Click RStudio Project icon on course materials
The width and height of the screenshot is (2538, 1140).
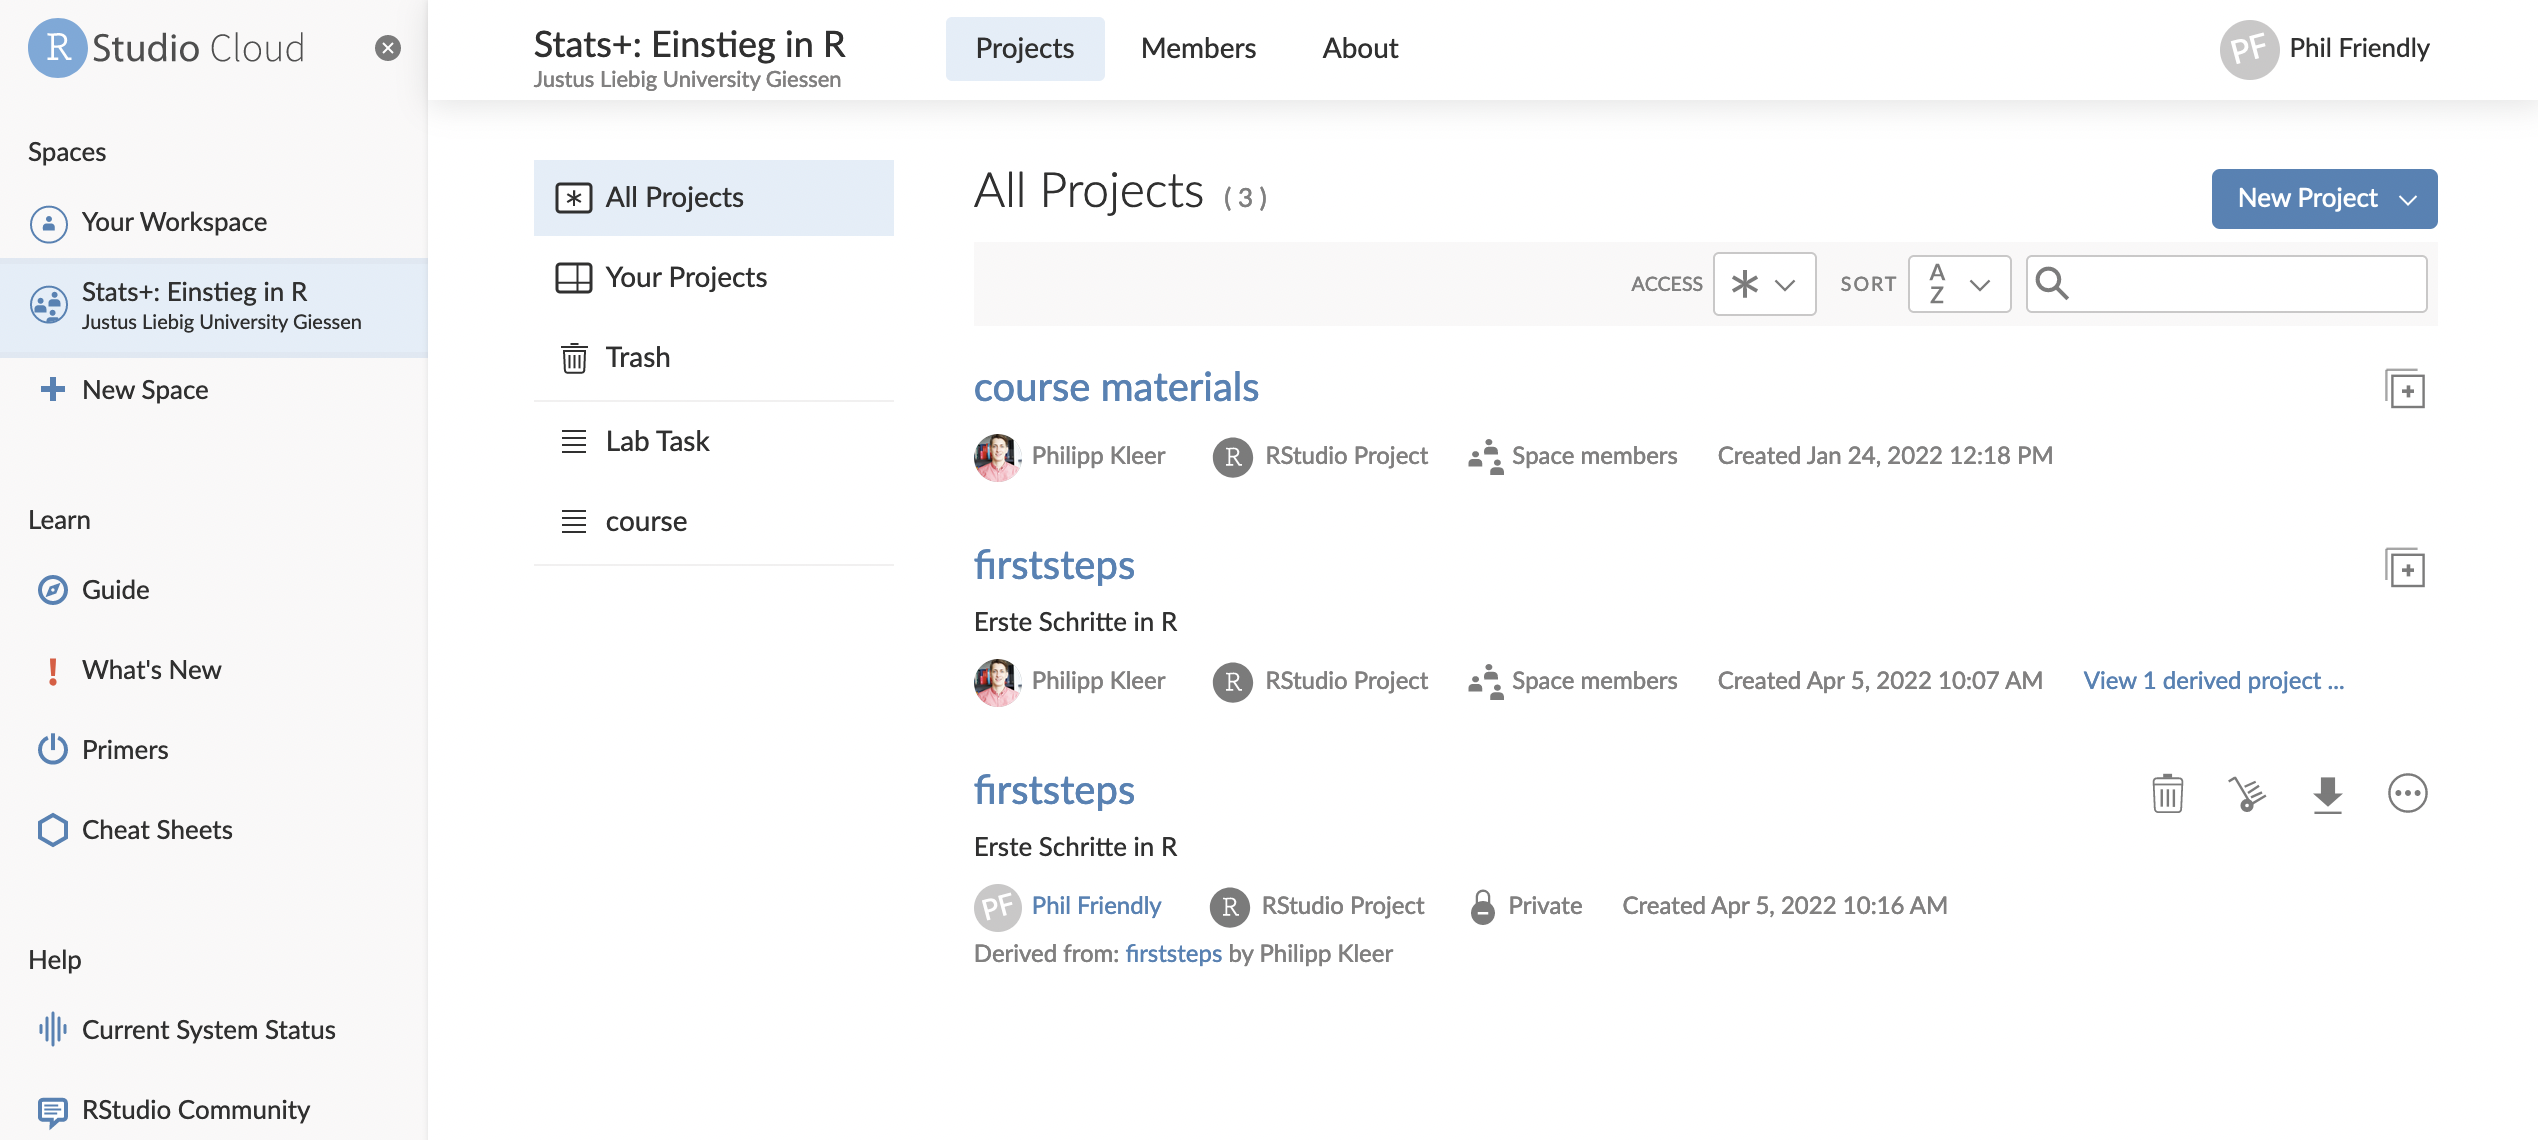1232,457
